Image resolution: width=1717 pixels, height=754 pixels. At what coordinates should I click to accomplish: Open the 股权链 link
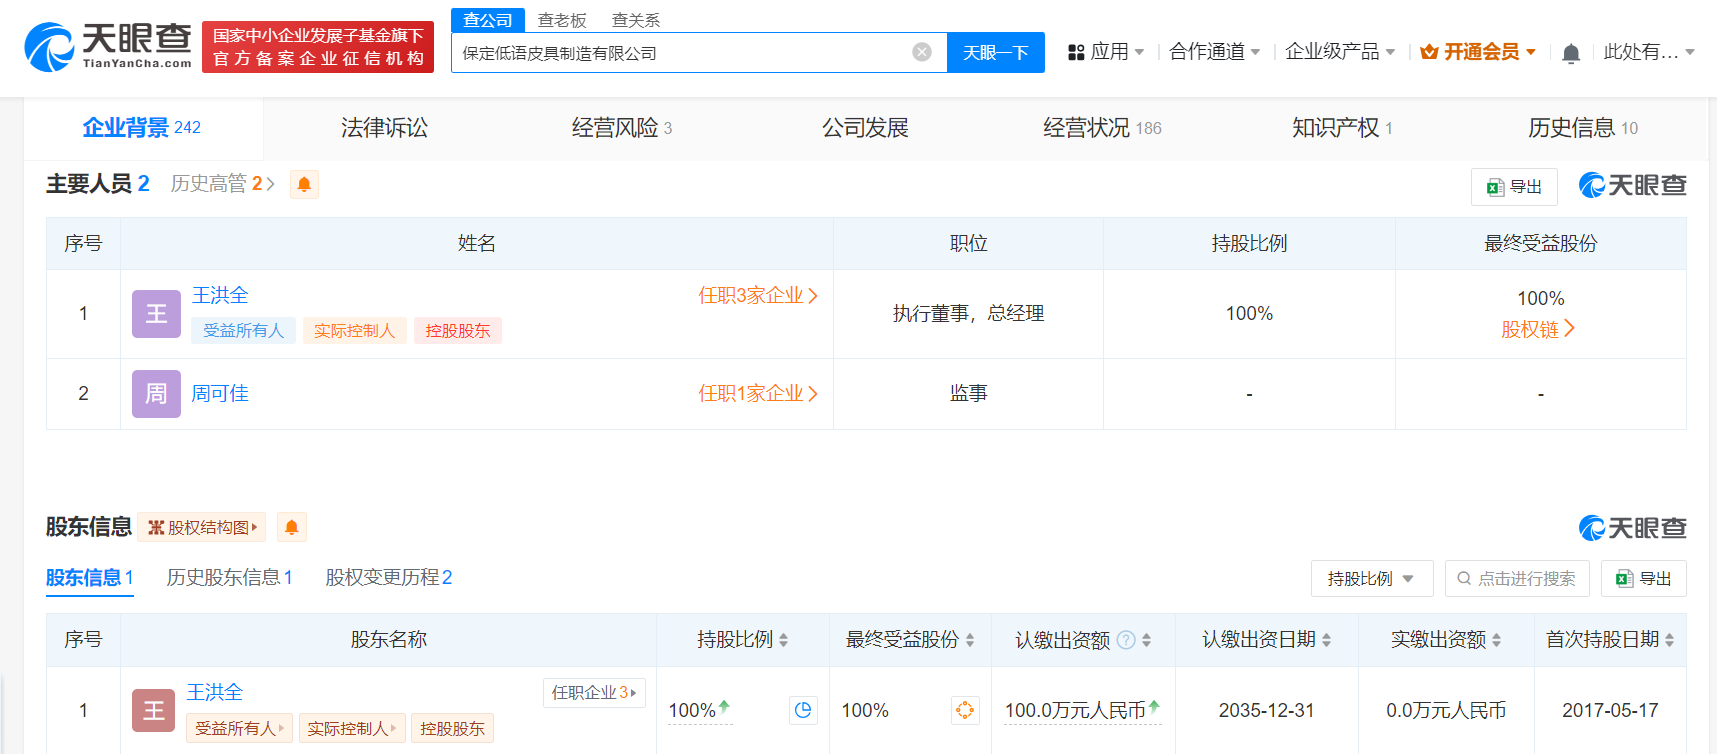tap(1538, 329)
